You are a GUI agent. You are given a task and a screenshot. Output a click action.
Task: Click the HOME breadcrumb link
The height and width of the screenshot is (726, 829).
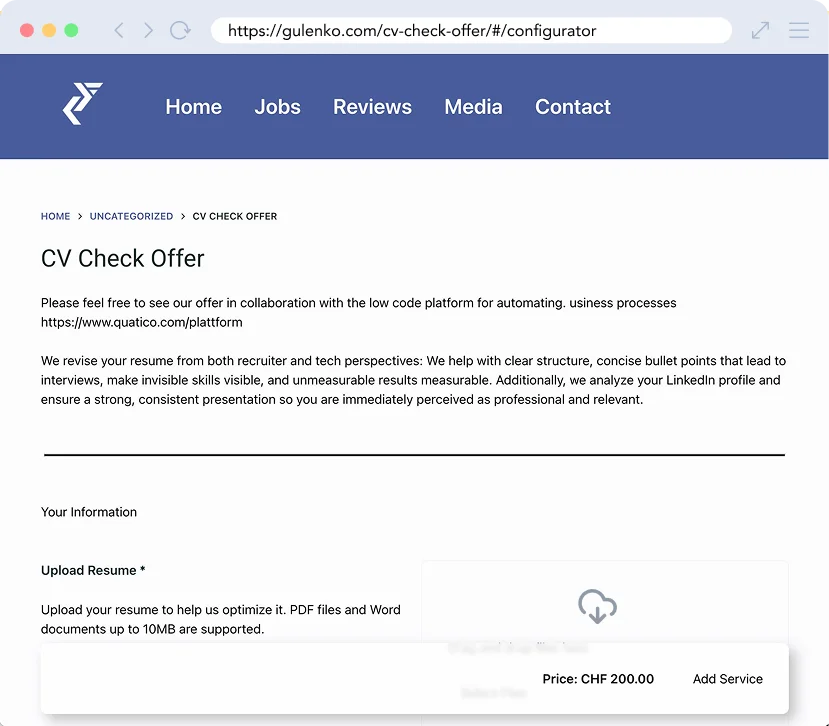pyautogui.click(x=55, y=216)
